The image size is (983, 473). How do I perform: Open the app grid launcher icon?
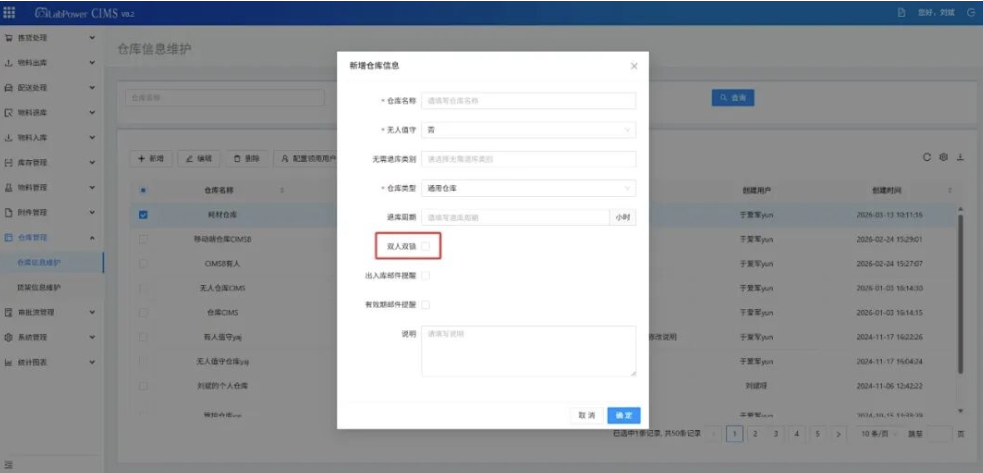pos(9,12)
